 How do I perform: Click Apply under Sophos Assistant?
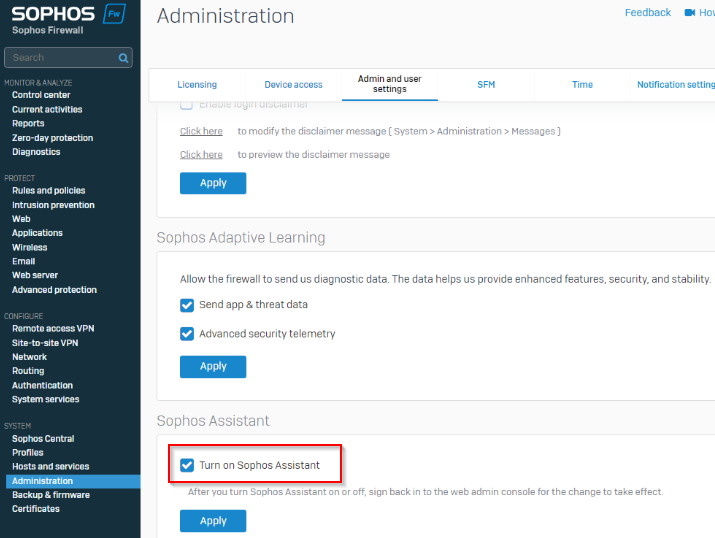213,521
